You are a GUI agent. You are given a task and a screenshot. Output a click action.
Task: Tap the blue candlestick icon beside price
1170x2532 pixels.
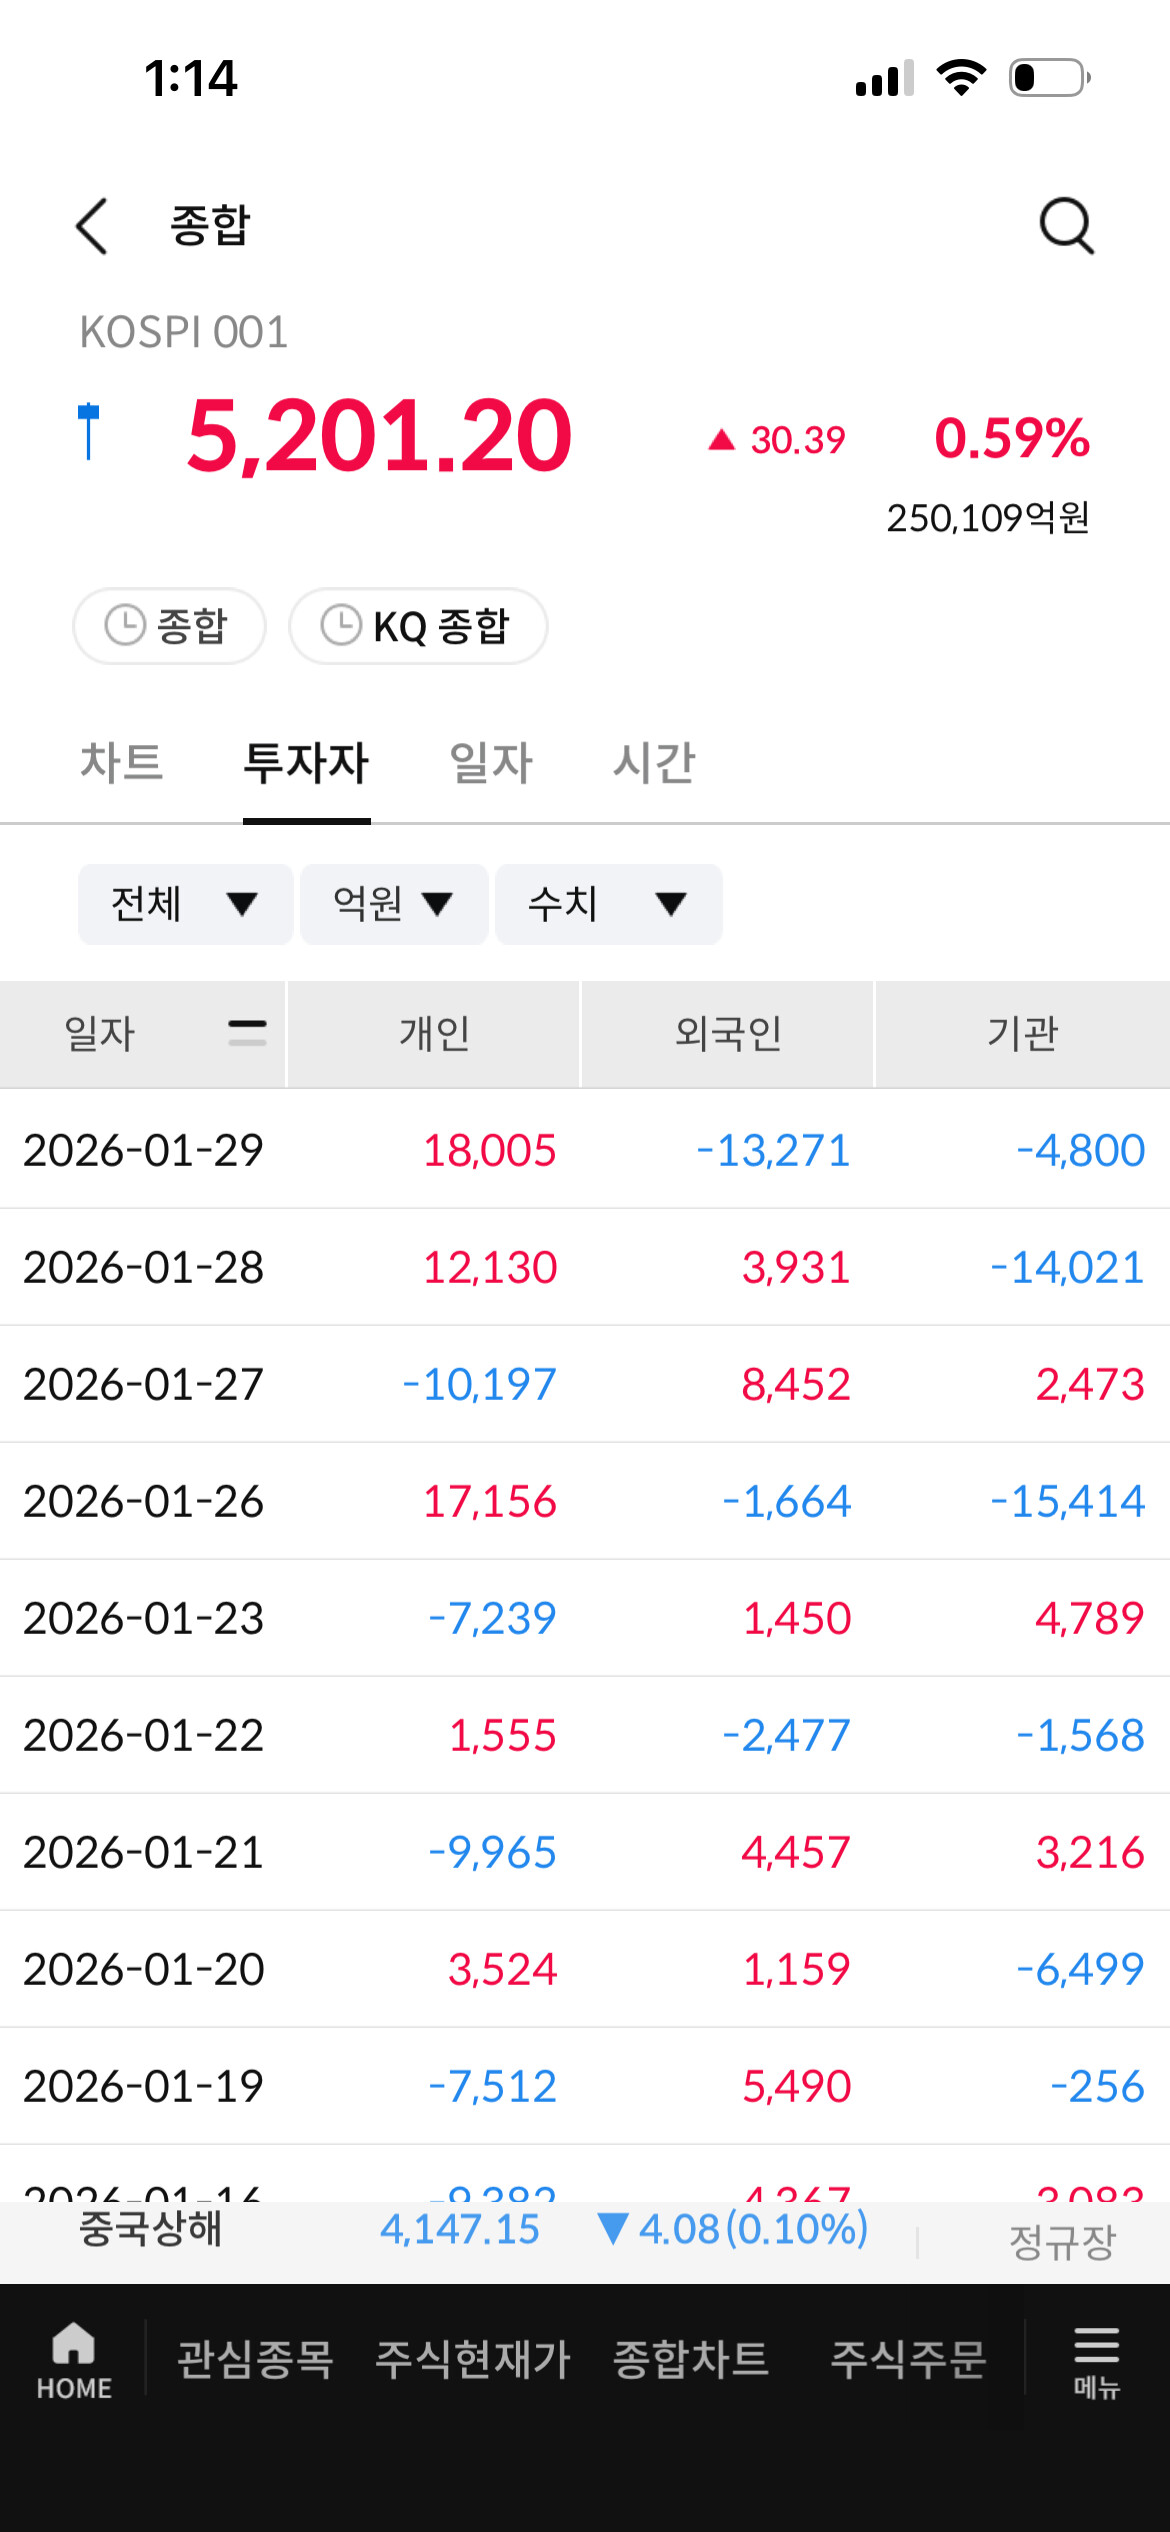(x=89, y=432)
